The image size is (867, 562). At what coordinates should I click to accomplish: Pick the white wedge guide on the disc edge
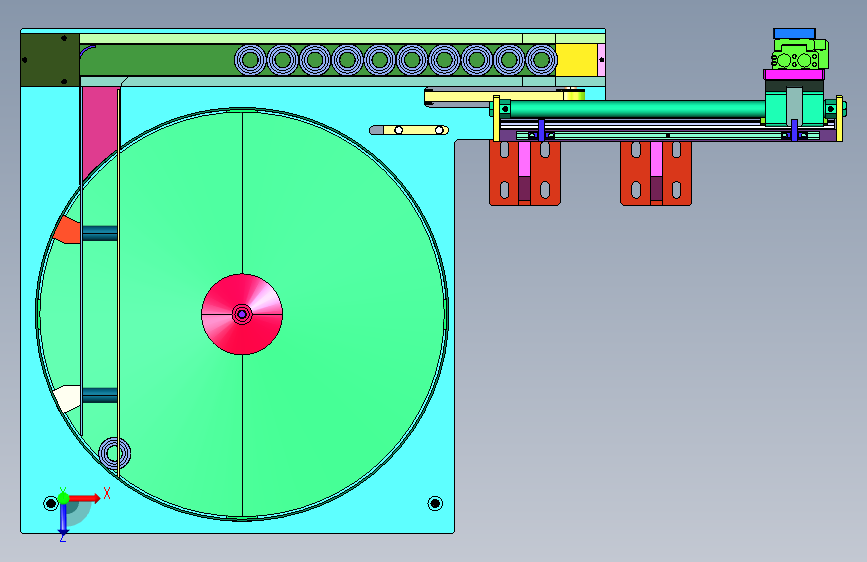click(x=67, y=398)
